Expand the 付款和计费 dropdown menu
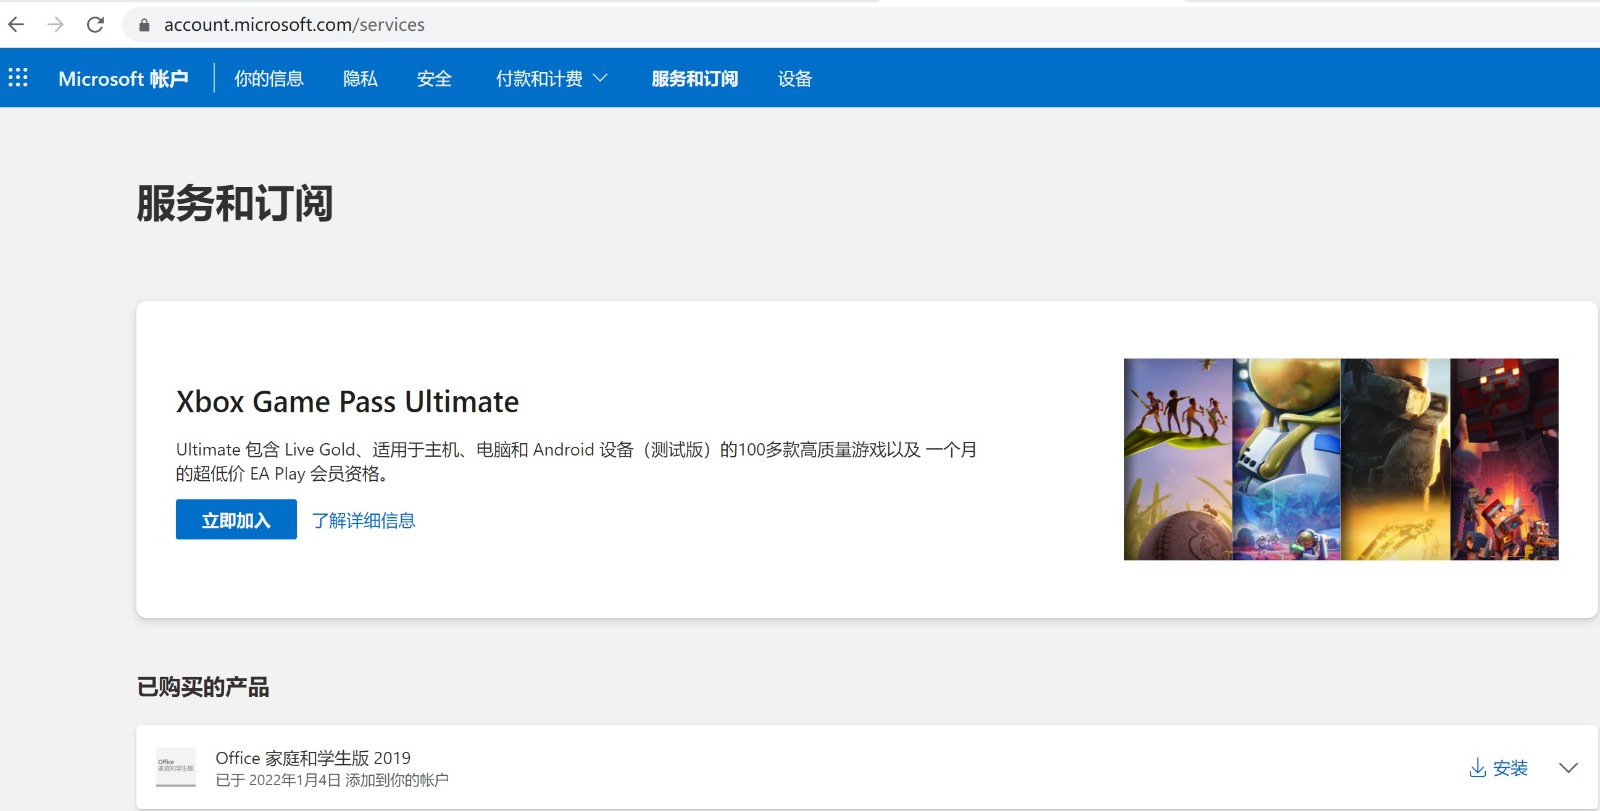Image resolution: width=1600 pixels, height=811 pixels. [x=552, y=79]
